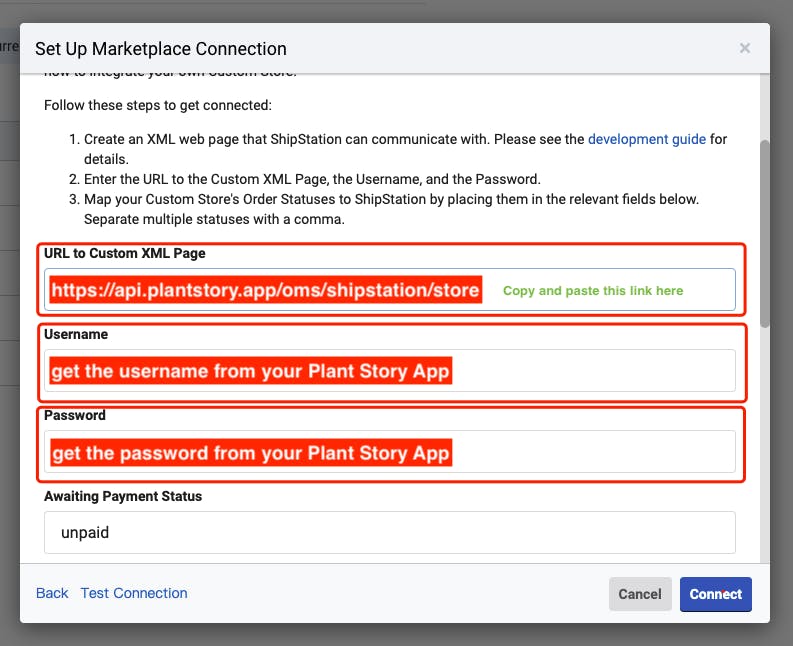Close the Set Up Marketplace Connection dialog
Viewport: 793px width, 646px height.
(x=744, y=49)
